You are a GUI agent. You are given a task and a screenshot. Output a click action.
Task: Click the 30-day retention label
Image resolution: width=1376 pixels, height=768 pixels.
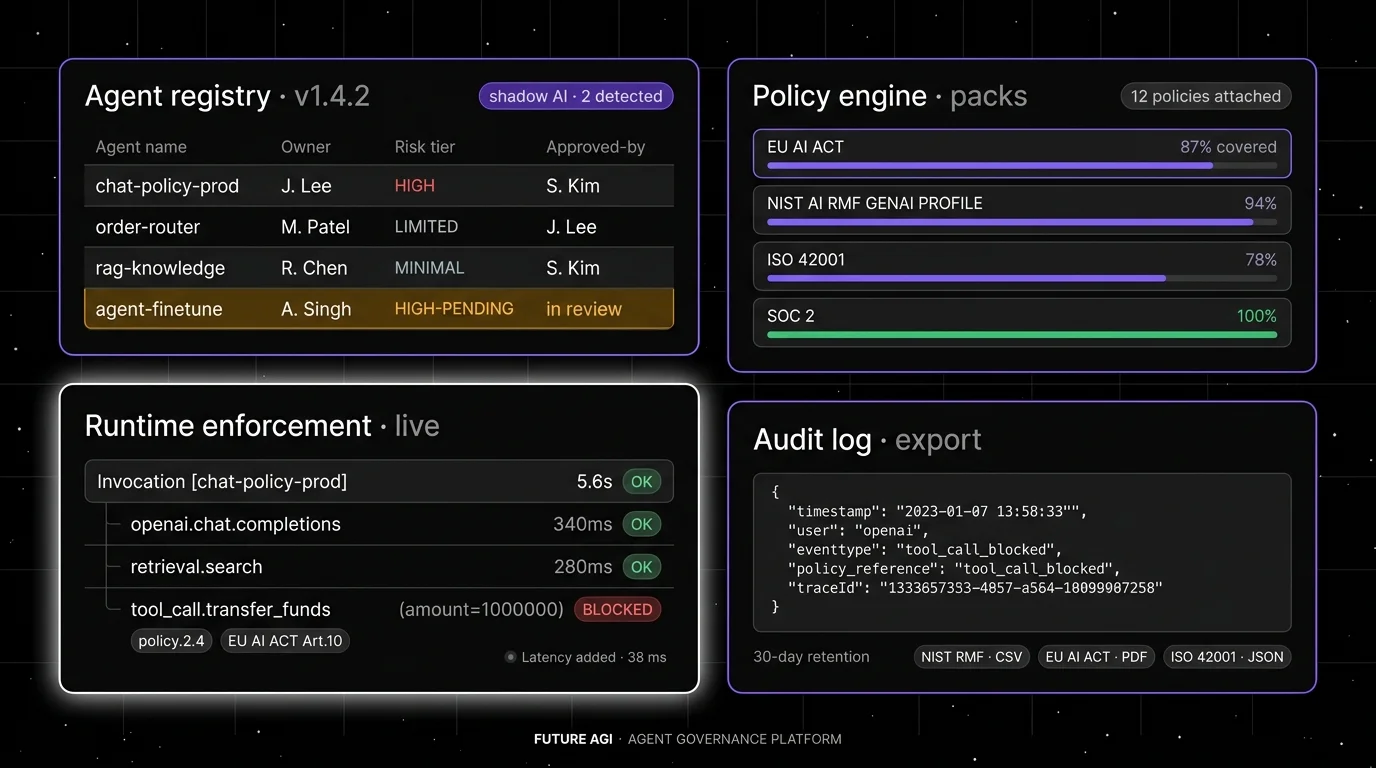tap(811, 657)
